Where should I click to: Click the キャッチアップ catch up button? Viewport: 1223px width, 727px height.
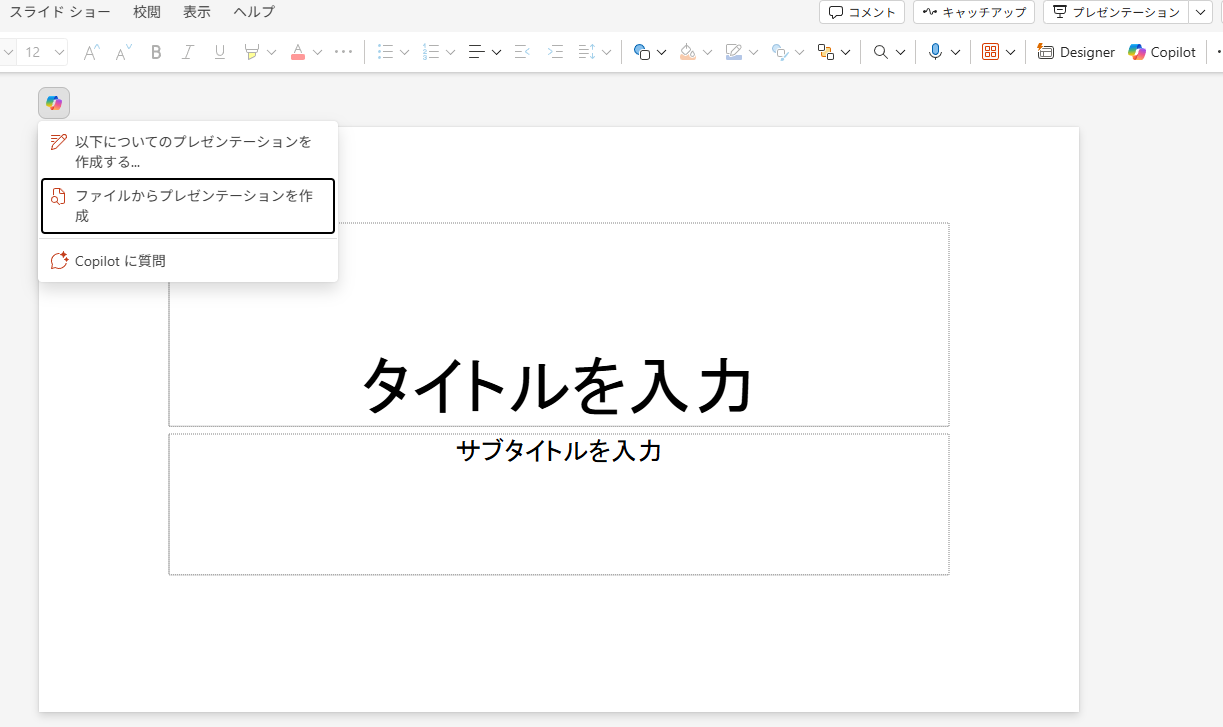click(x=974, y=12)
